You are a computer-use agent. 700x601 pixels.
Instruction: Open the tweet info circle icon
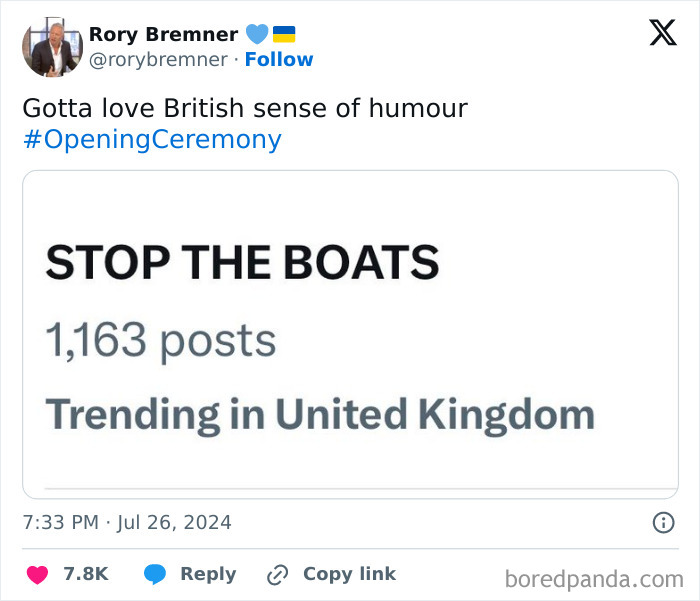pos(662,522)
